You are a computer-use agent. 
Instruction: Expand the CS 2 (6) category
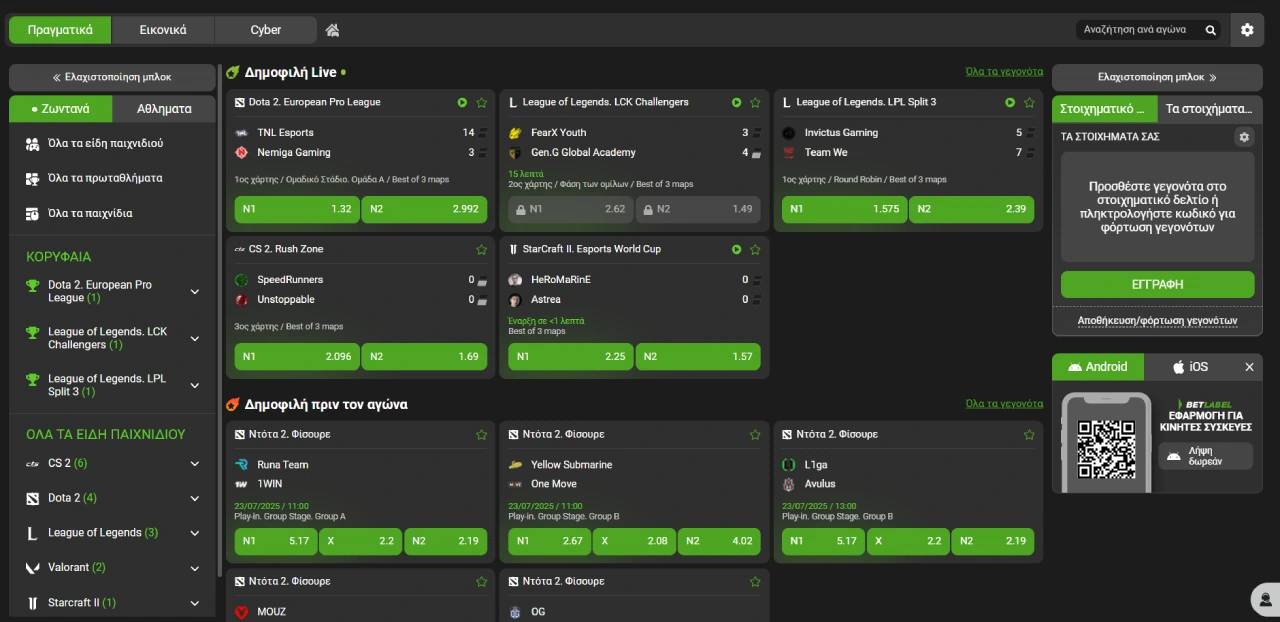(195, 463)
